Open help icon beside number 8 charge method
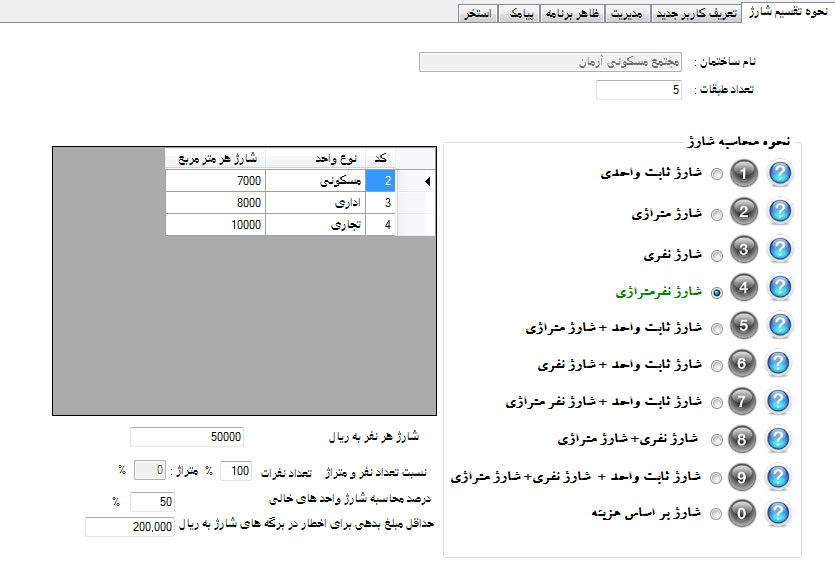The image size is (835, 561). click(778, 438)
